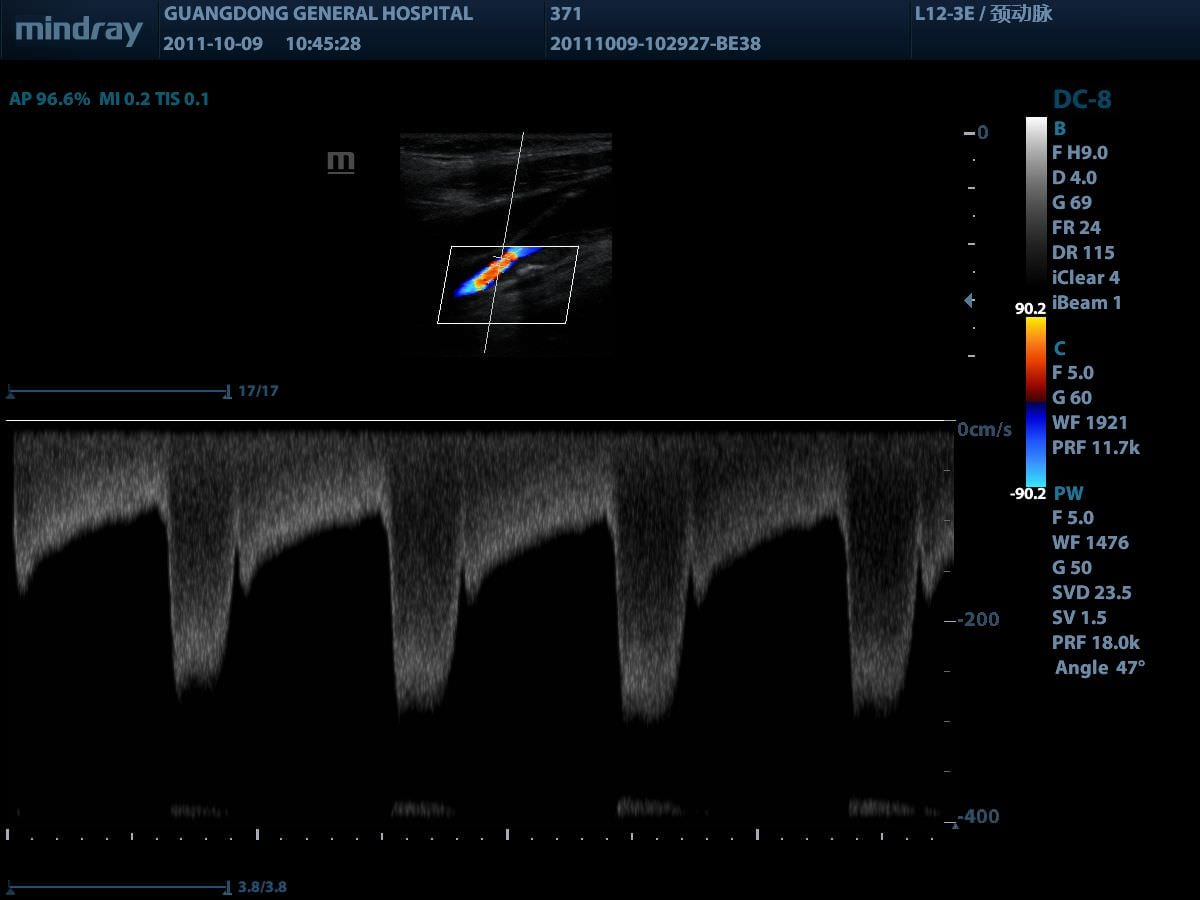1200x900 pixels.
Task: Select the 3.8/3.8 spectral cine slider
Action: pyautogui.click(x=120, y=887)
